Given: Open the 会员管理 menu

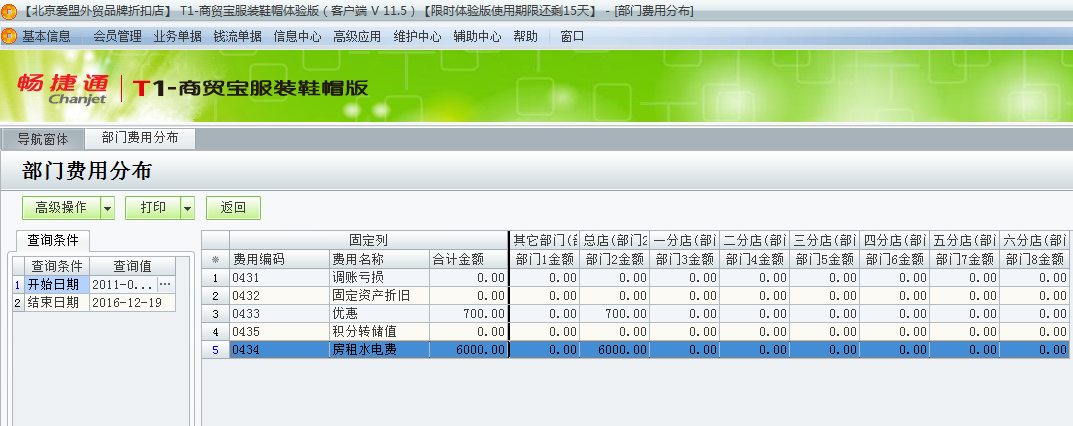Looking at the screenshot, I should [x=118, y=36].
